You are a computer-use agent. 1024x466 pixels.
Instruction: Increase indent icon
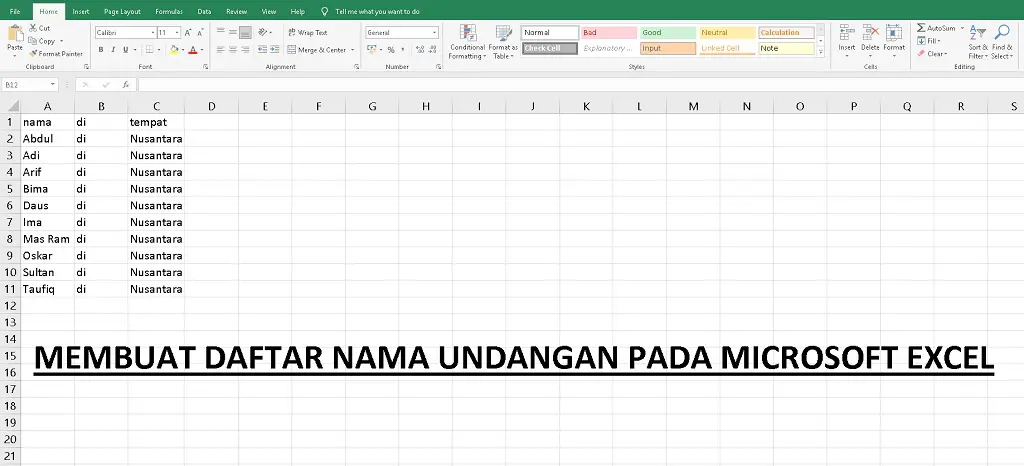[x=274, y=50]
